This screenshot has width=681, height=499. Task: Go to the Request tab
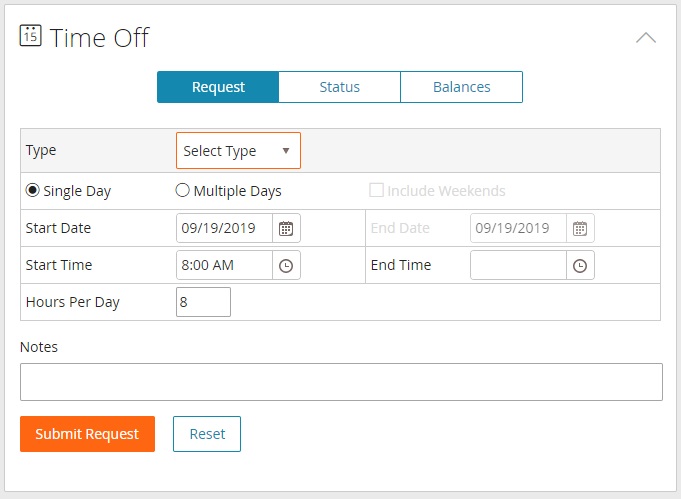coord(218,87)
